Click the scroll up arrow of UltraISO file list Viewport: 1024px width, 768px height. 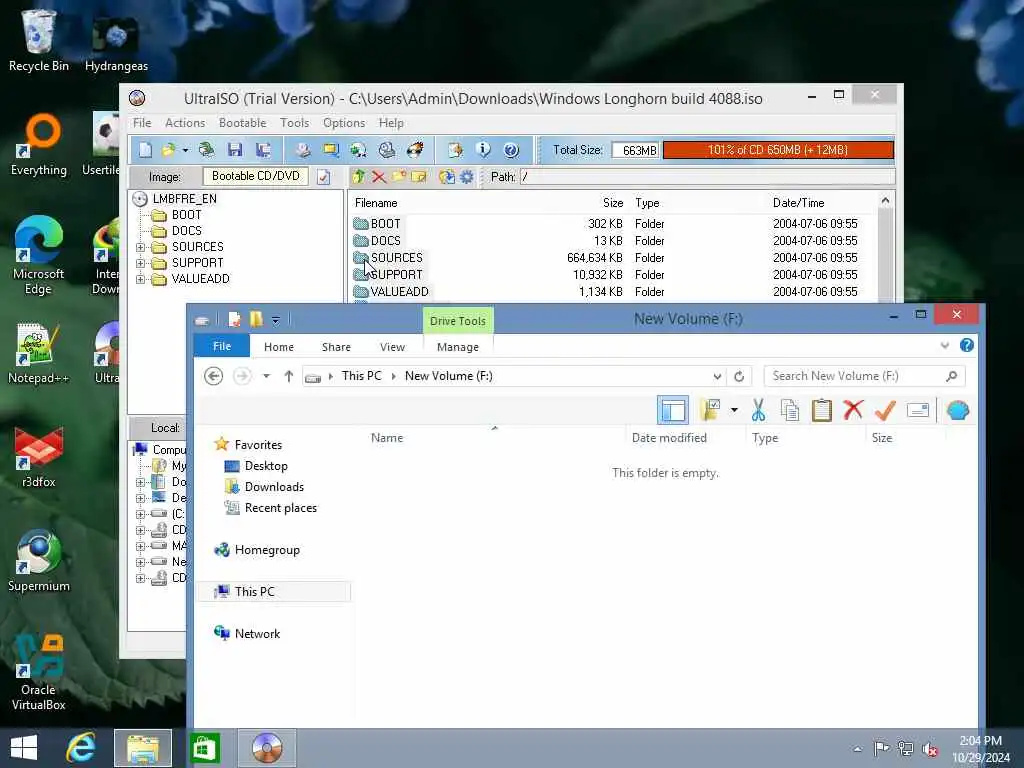coord(886,201)
